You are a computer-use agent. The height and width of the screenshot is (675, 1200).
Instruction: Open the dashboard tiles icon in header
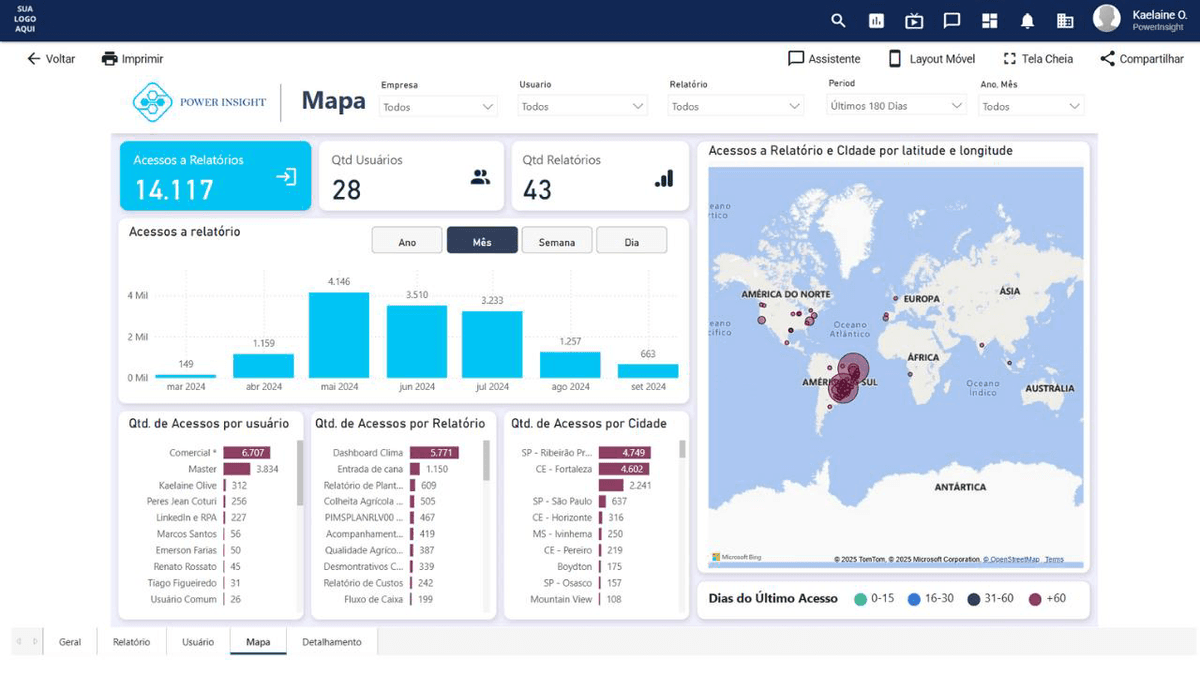tap(990, 20)
